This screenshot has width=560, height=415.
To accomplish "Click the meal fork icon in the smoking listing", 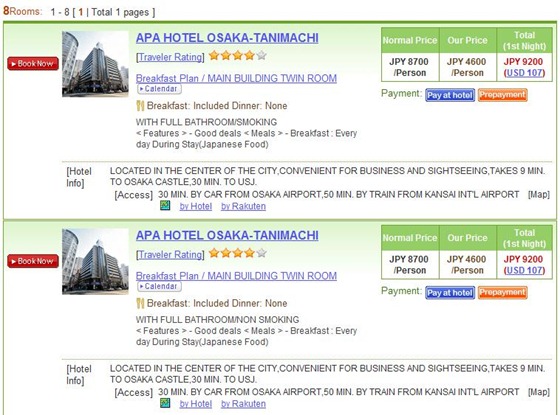I will [140, 106].
